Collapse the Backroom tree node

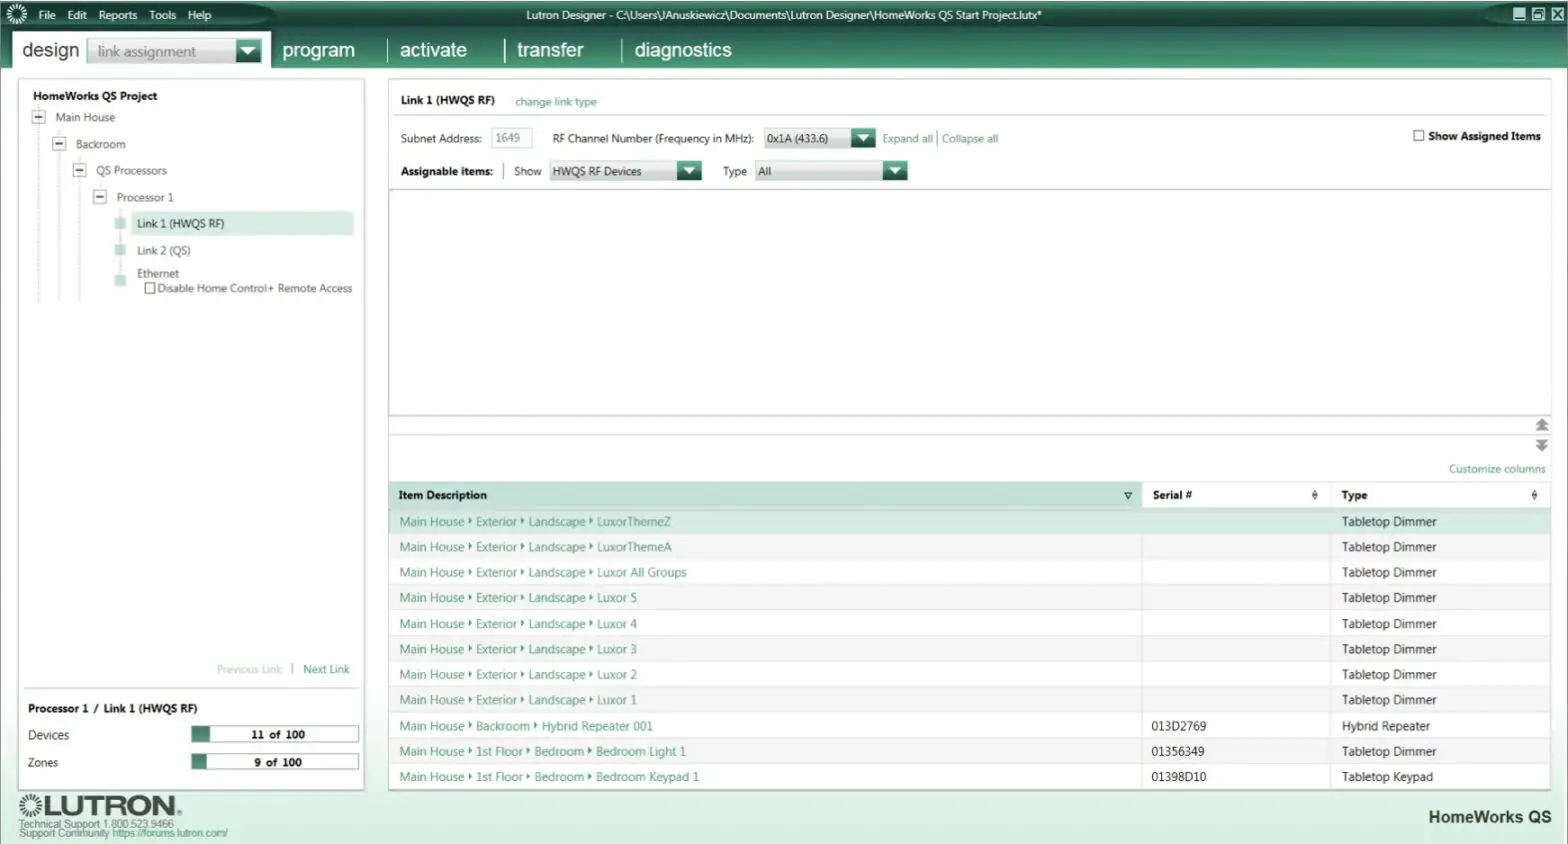pos(59,144)
